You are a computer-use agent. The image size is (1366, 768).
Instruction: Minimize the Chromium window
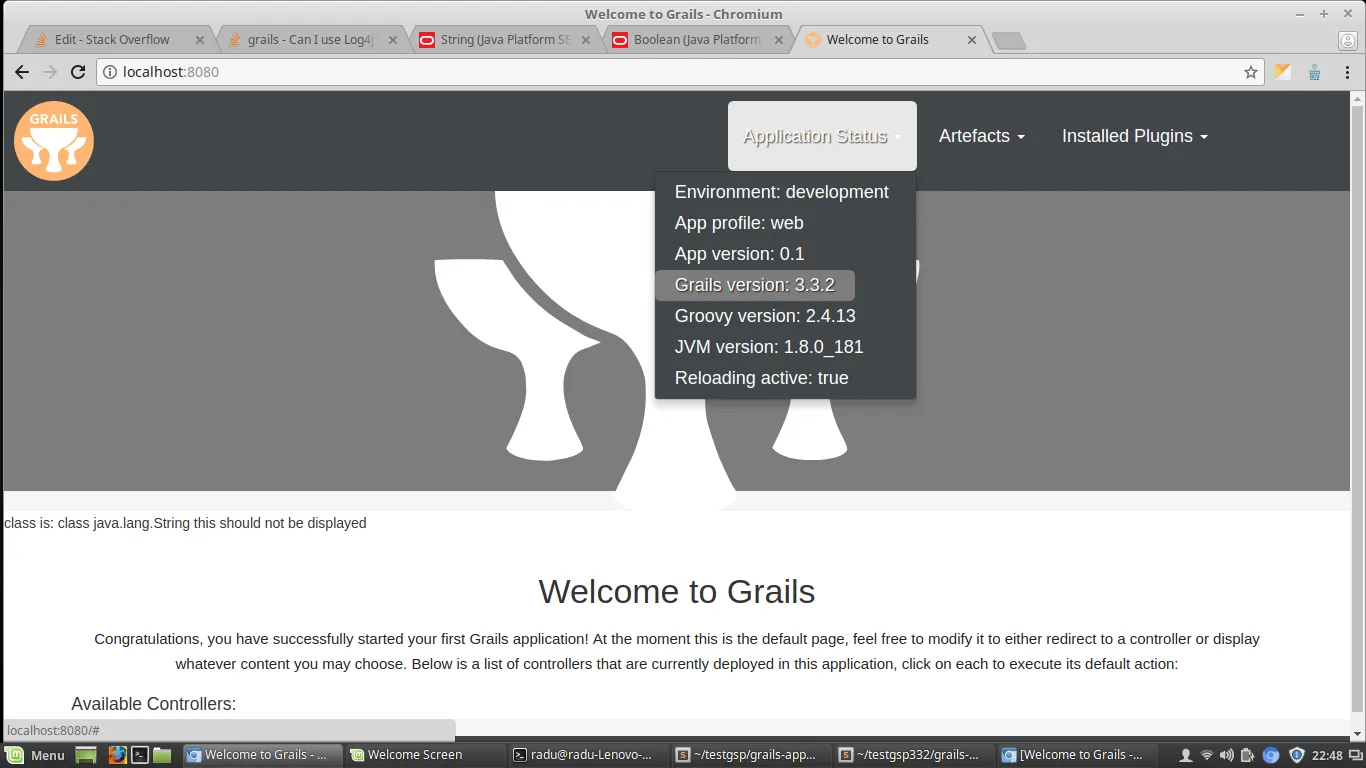coord(1300,14)
